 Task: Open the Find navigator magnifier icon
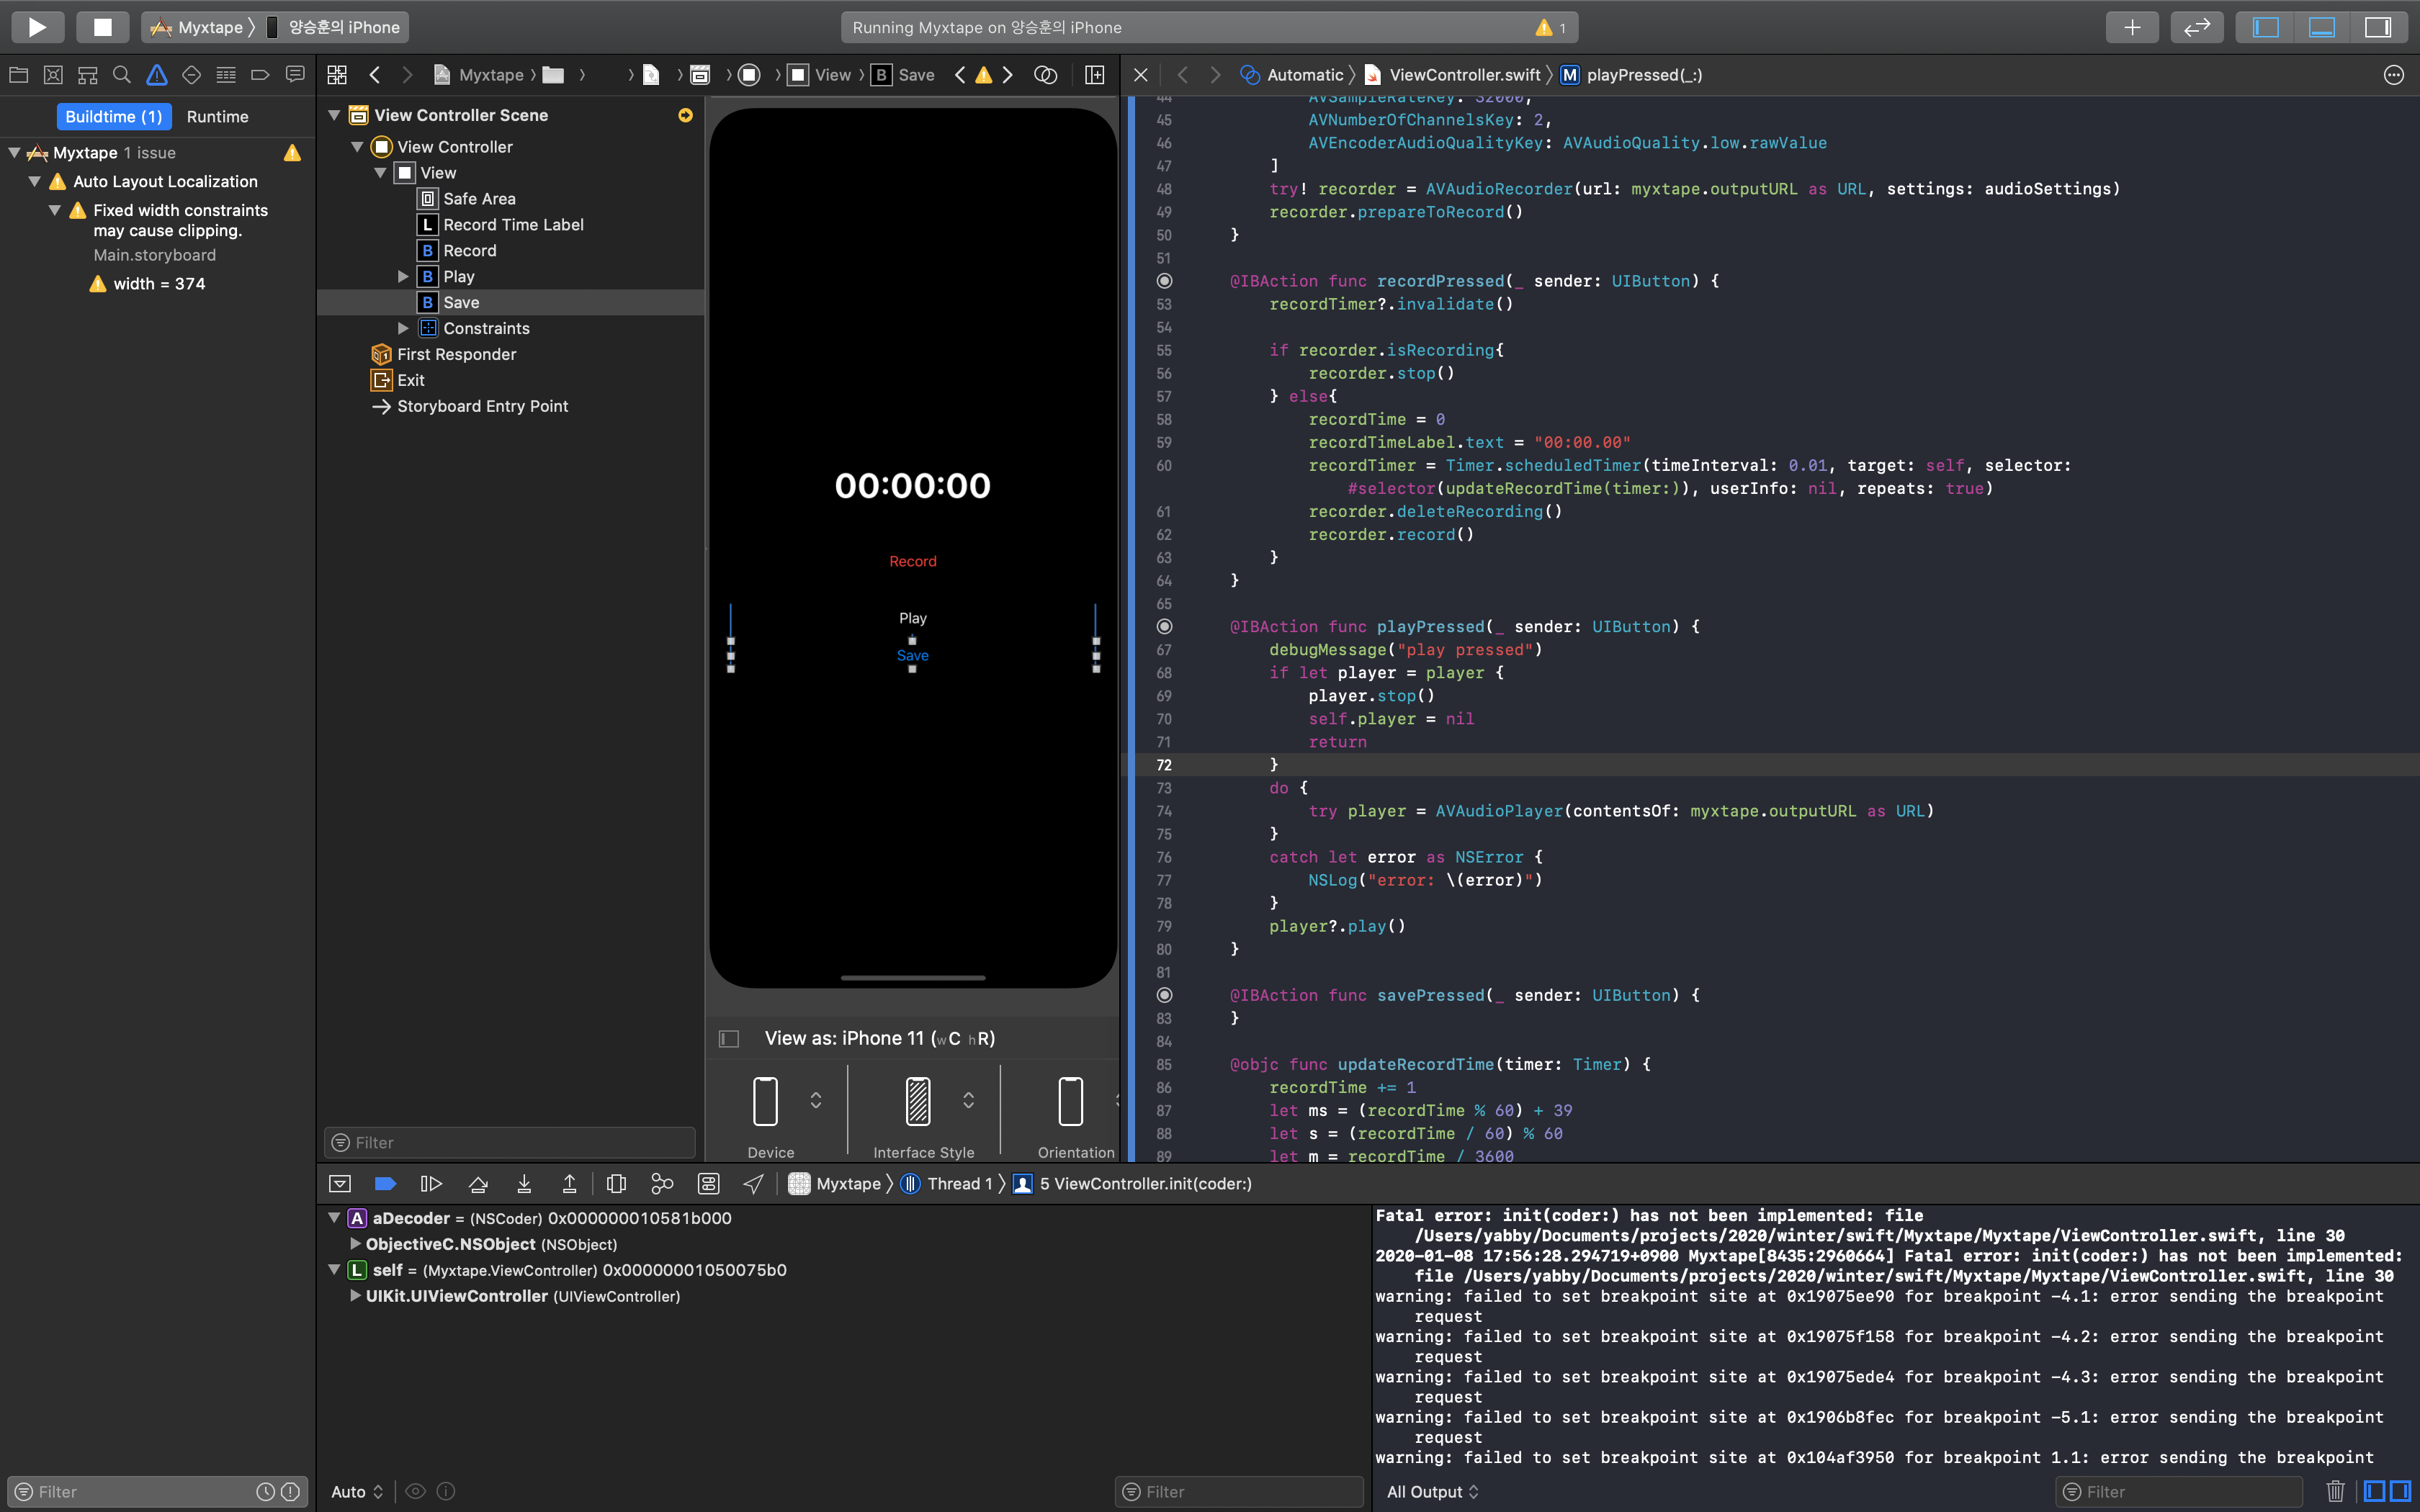122,75
